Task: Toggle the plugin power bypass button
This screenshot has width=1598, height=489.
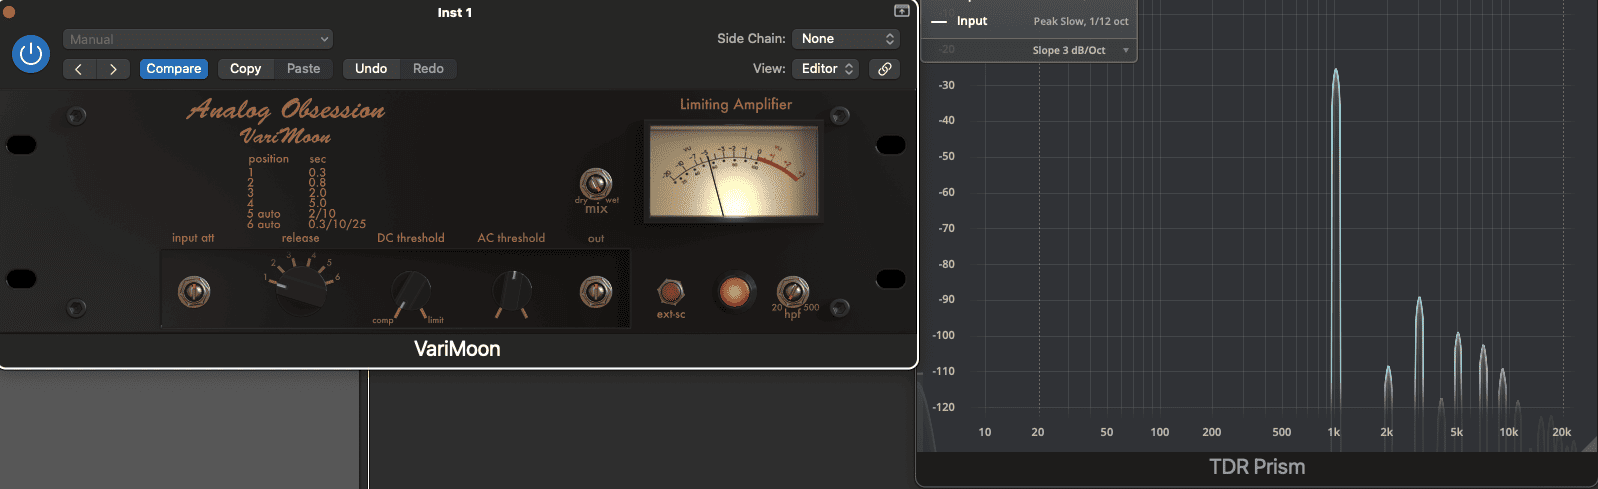Action: (x=31, y=54)
